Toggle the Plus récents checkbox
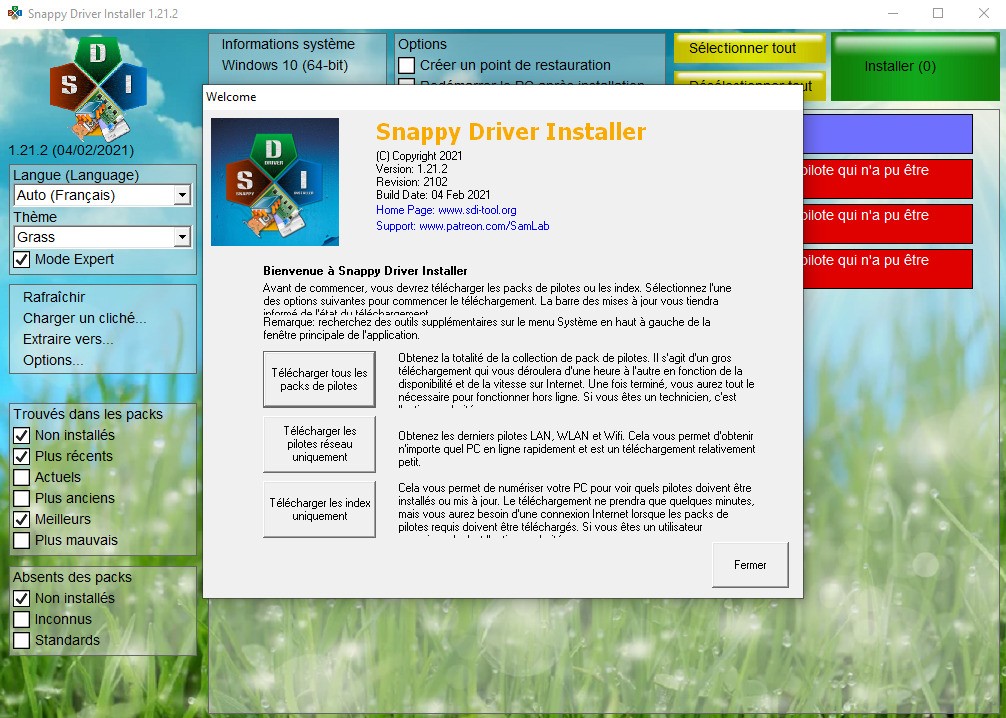1006x718 pixels. tap(22, 456)
